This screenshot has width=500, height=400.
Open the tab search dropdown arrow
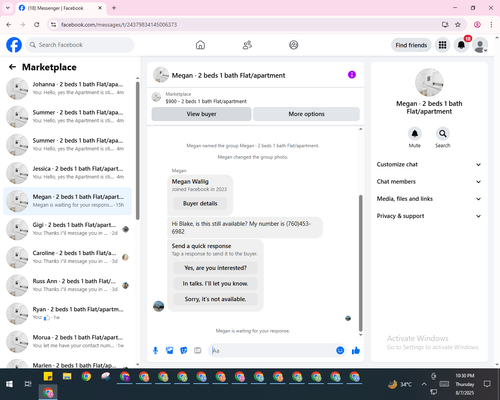point(8,8)
